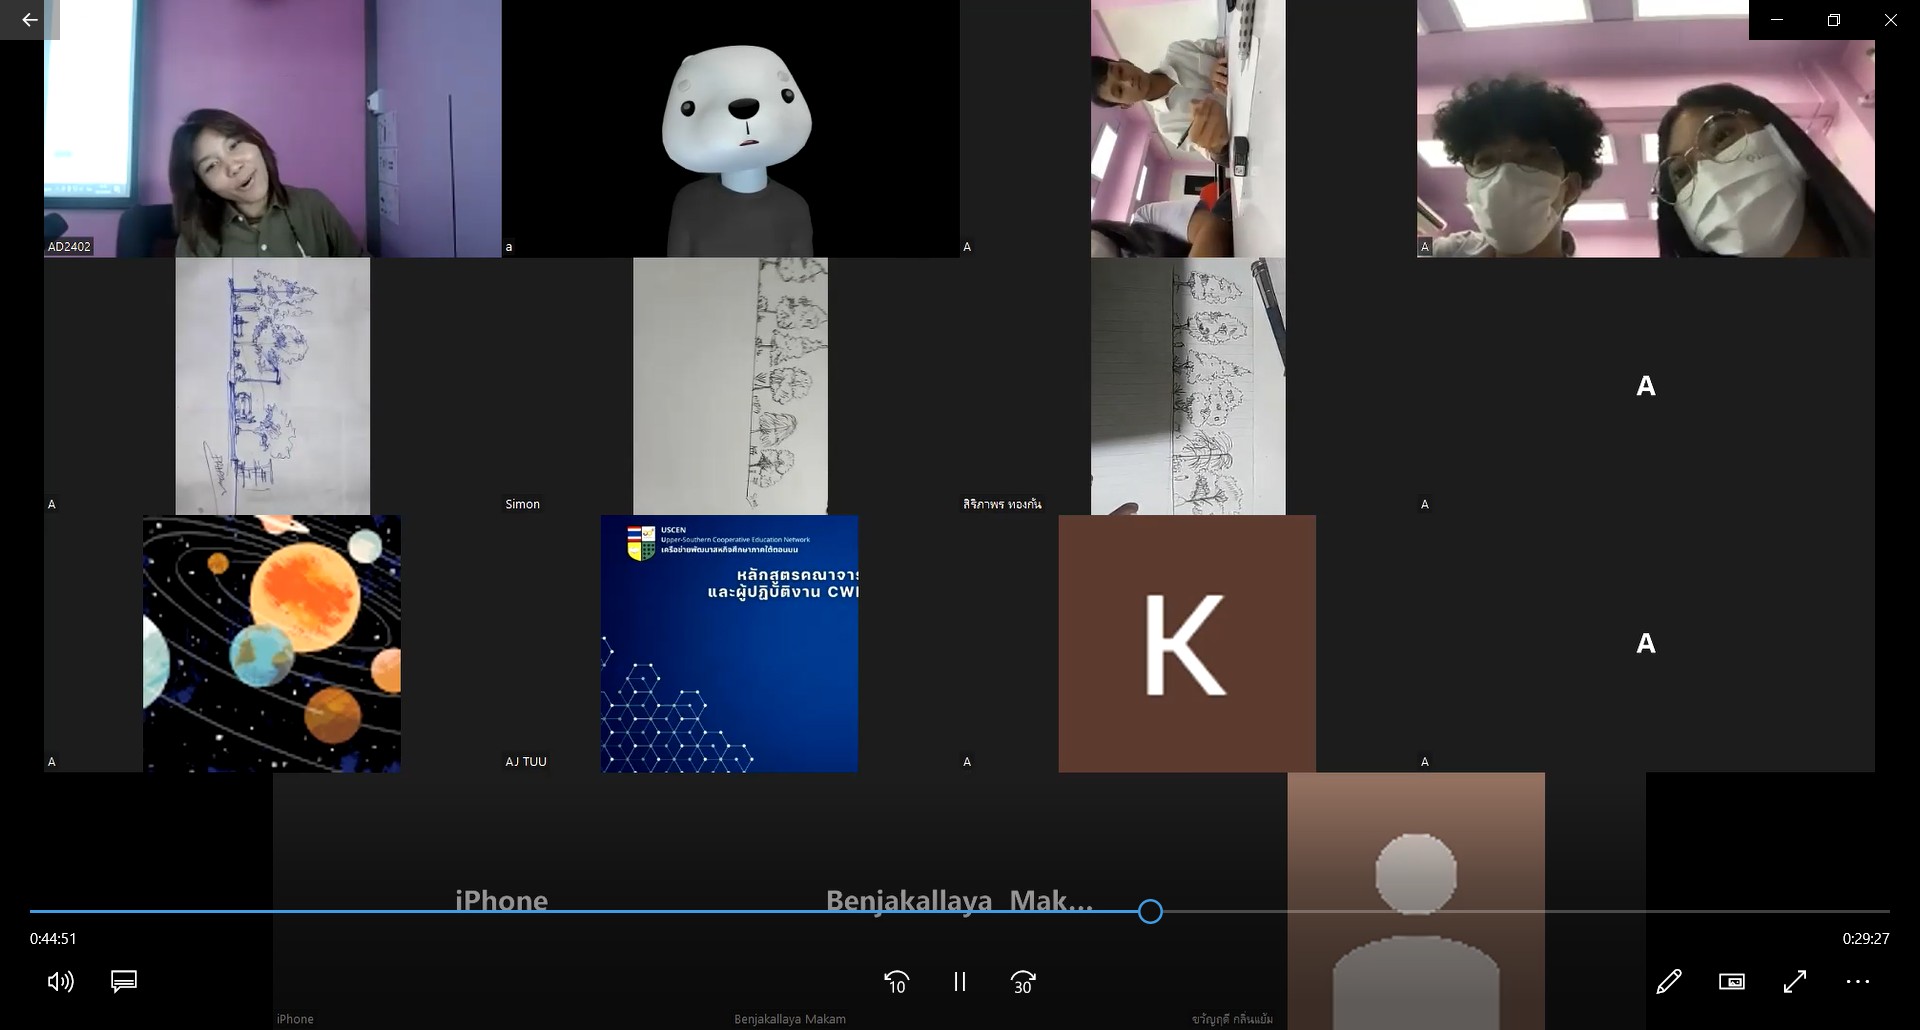1920x1030 pixels.
Task: Click Simon's tree sketch tile
Action: click(x=730, y=386)
